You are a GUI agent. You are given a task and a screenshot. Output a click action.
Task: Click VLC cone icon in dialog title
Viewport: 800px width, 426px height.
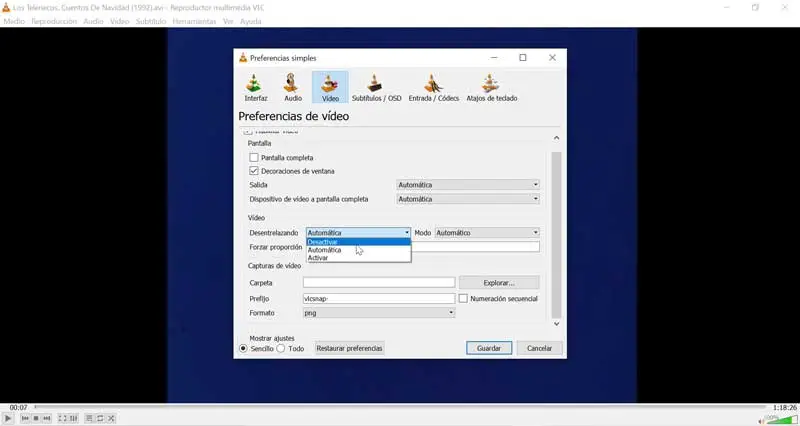tap(243, 58)
